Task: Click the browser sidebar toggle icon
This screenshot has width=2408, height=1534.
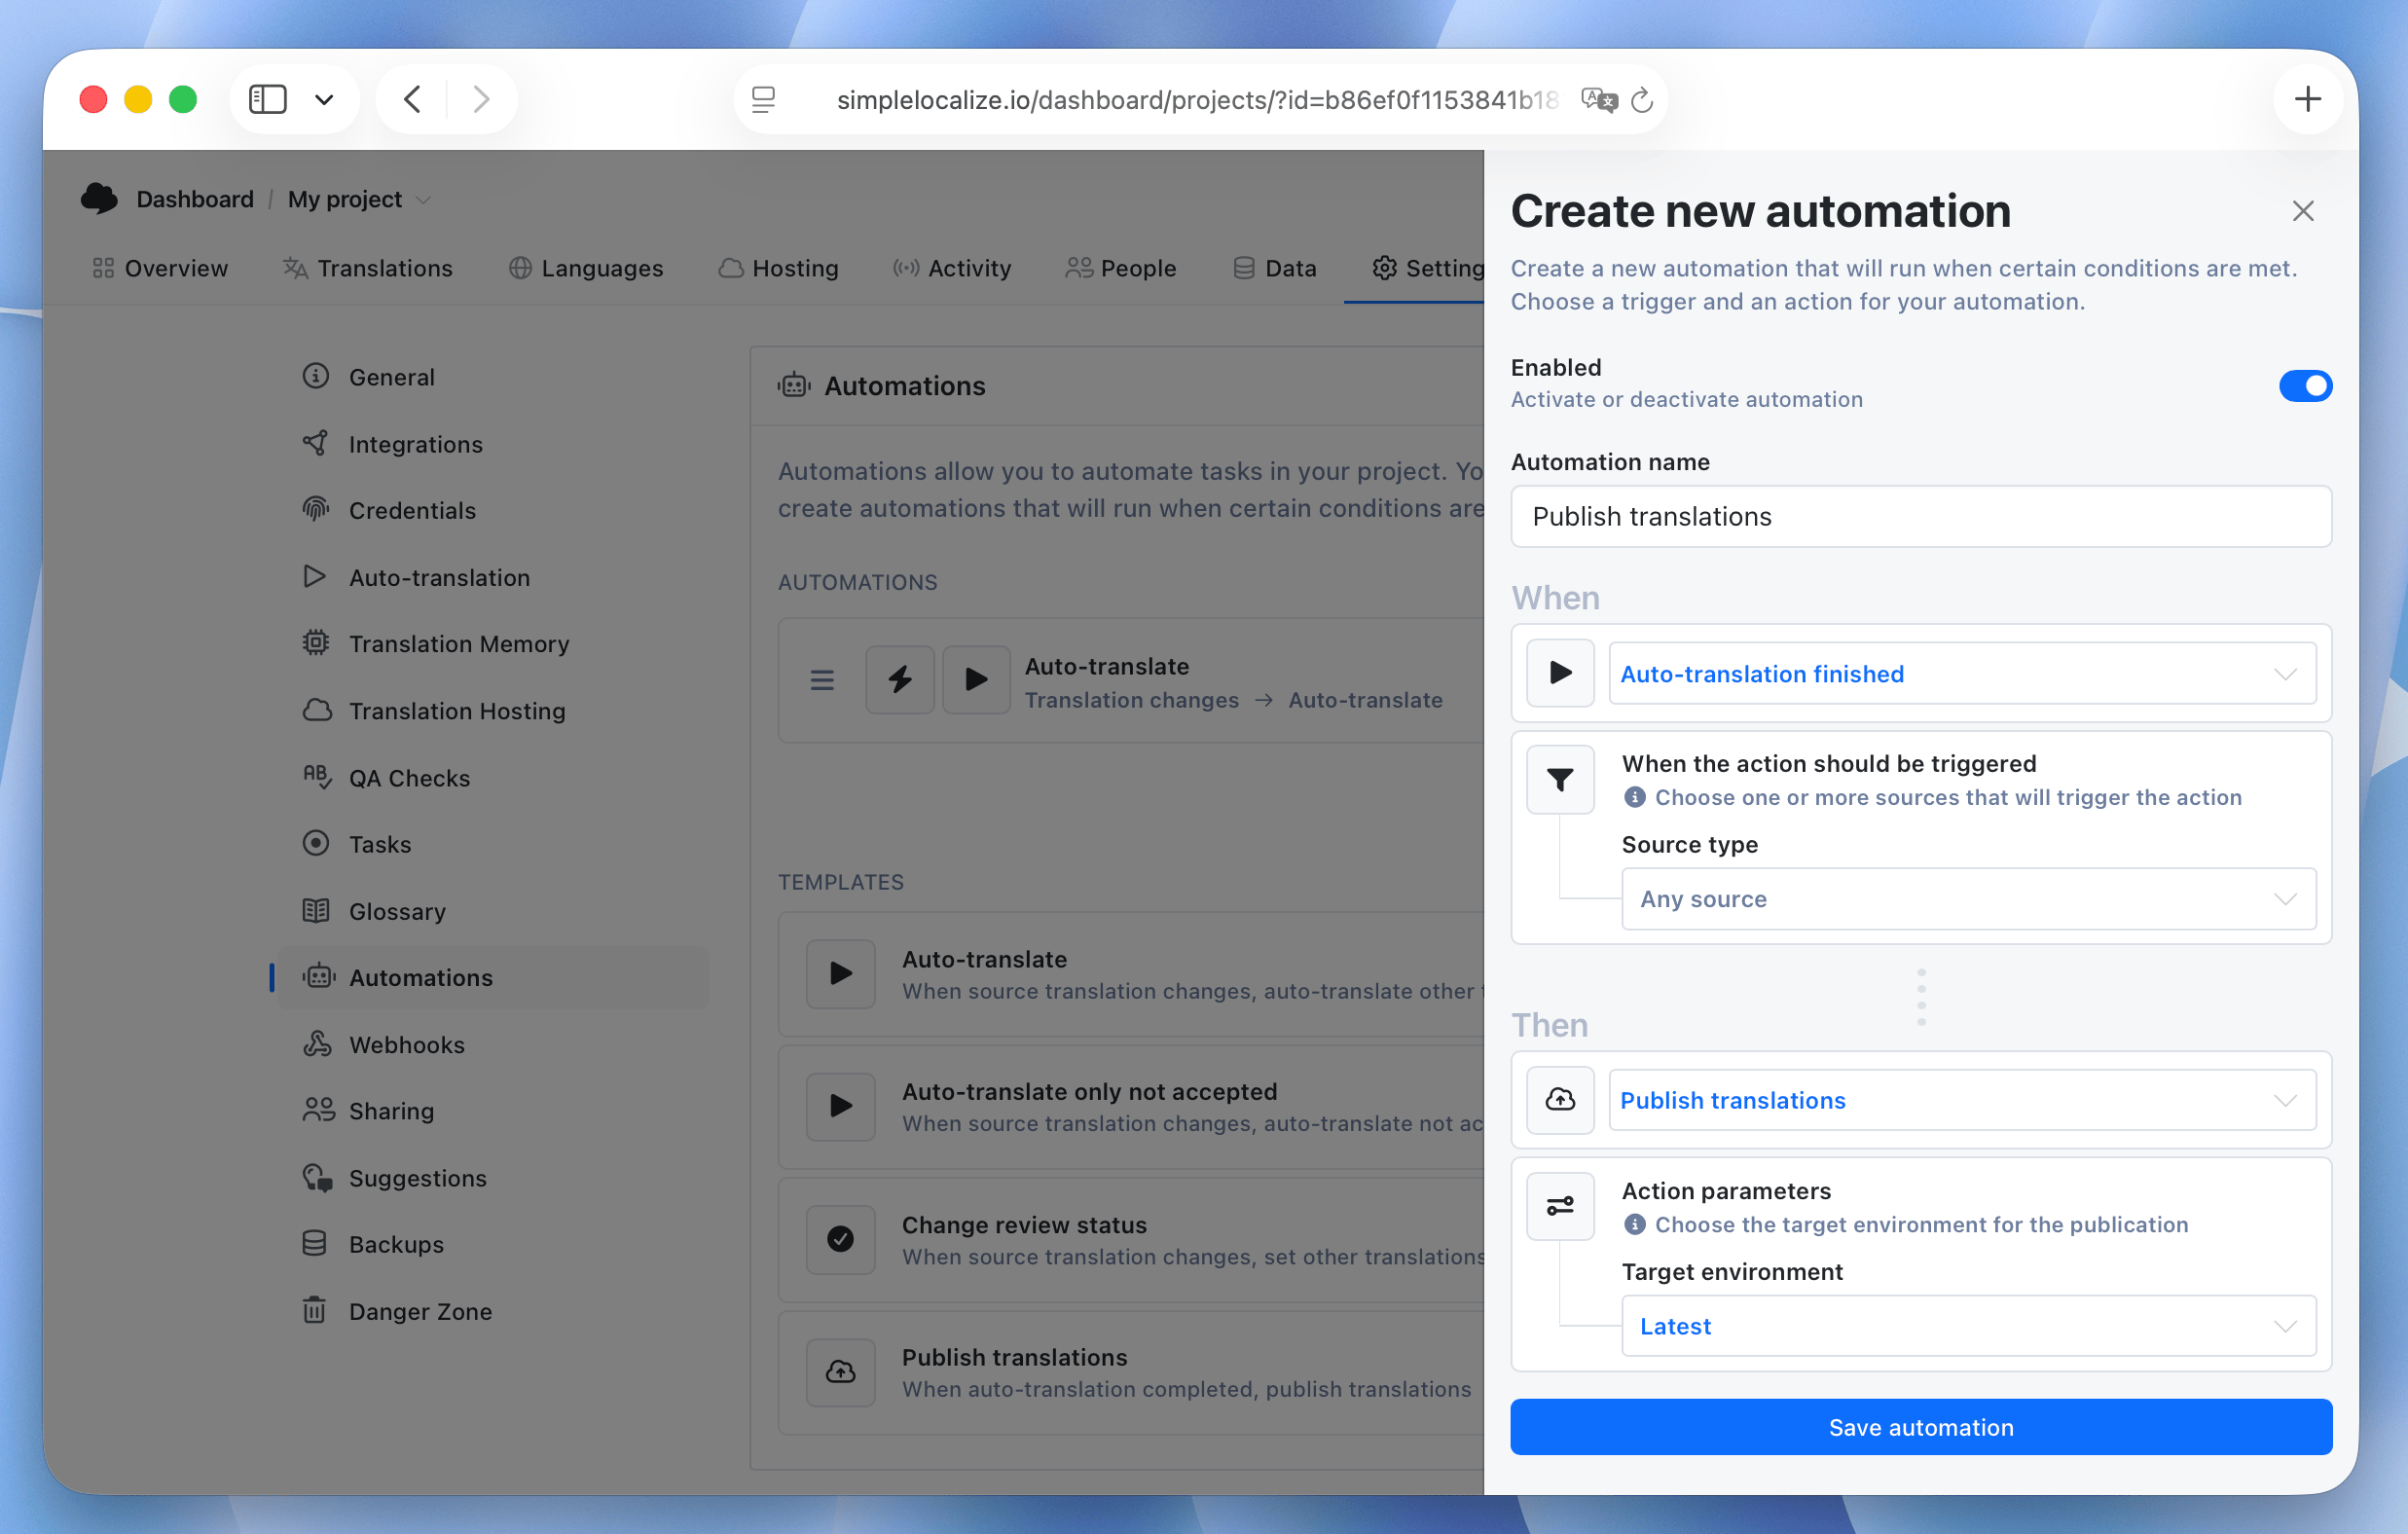Action: pyautogui.click(x=267, y=99)
